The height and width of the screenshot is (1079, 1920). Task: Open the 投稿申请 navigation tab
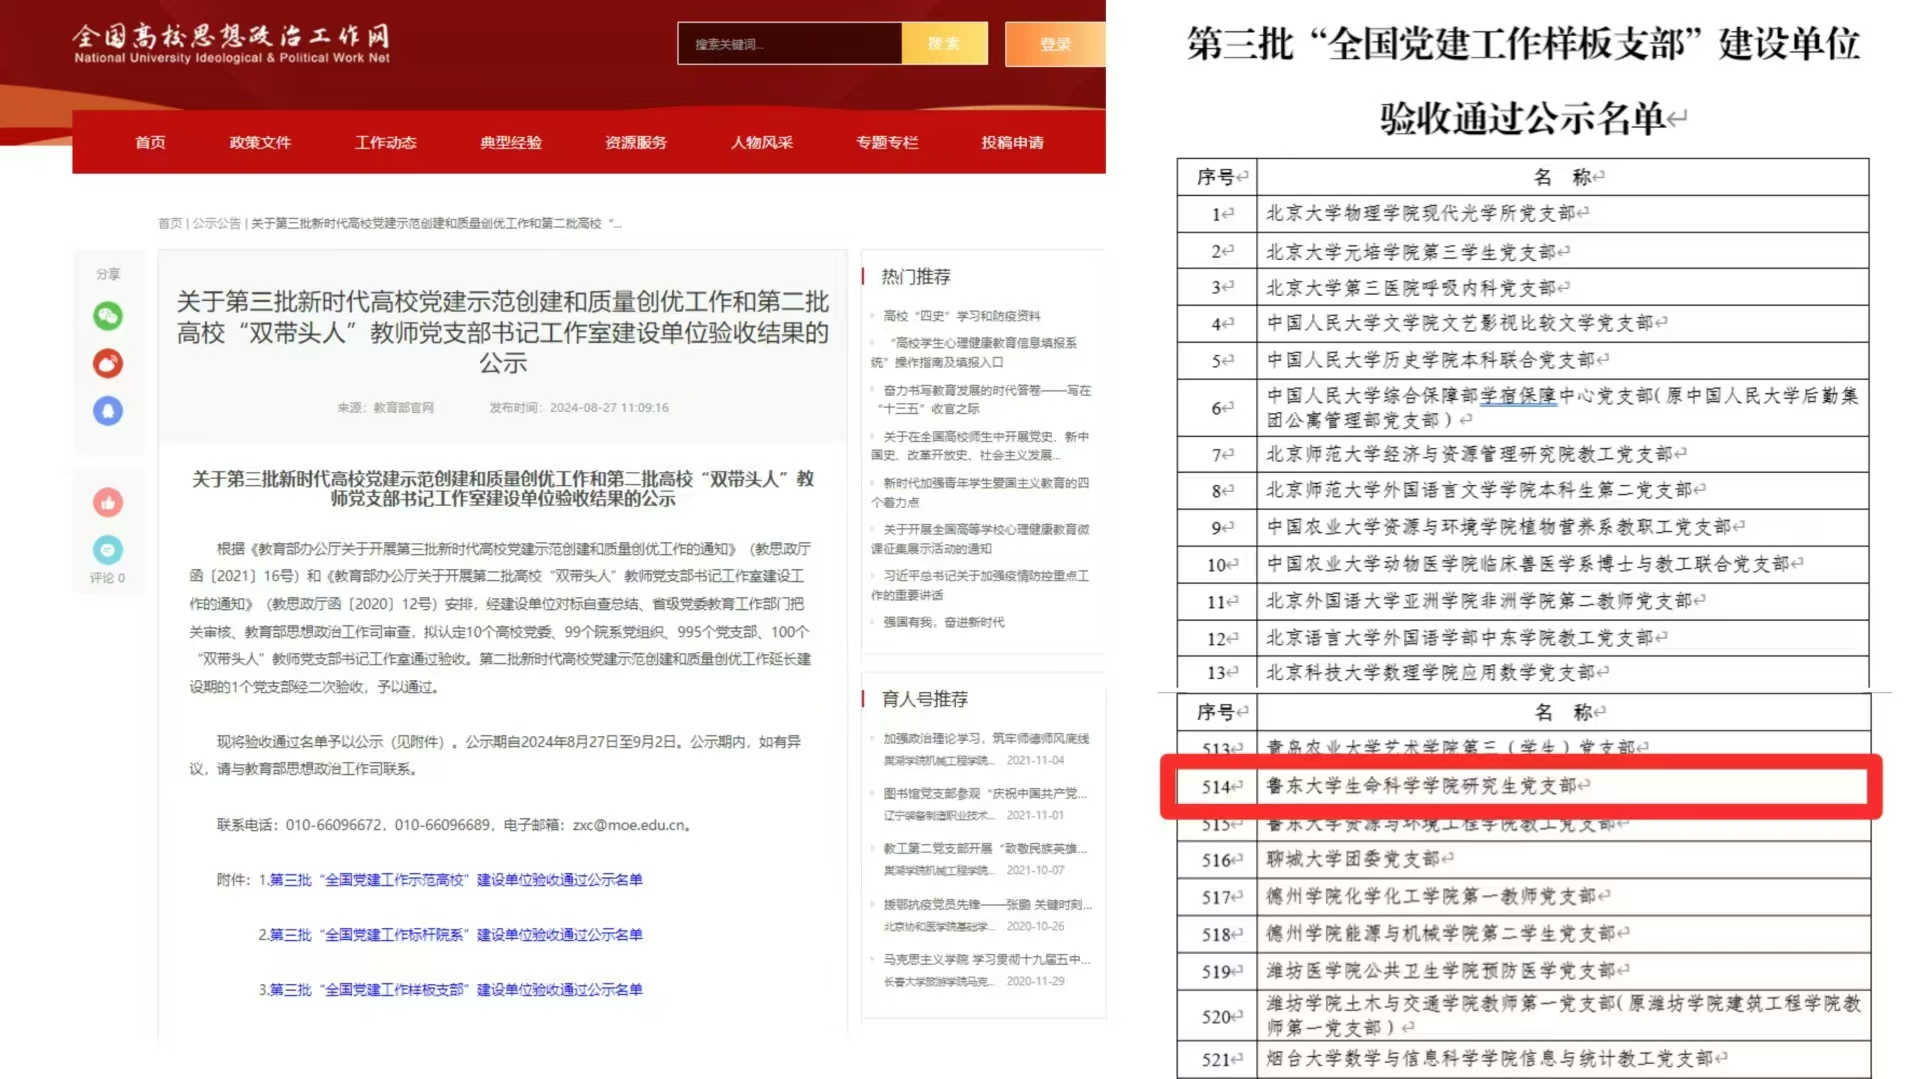click(1013, 142)
